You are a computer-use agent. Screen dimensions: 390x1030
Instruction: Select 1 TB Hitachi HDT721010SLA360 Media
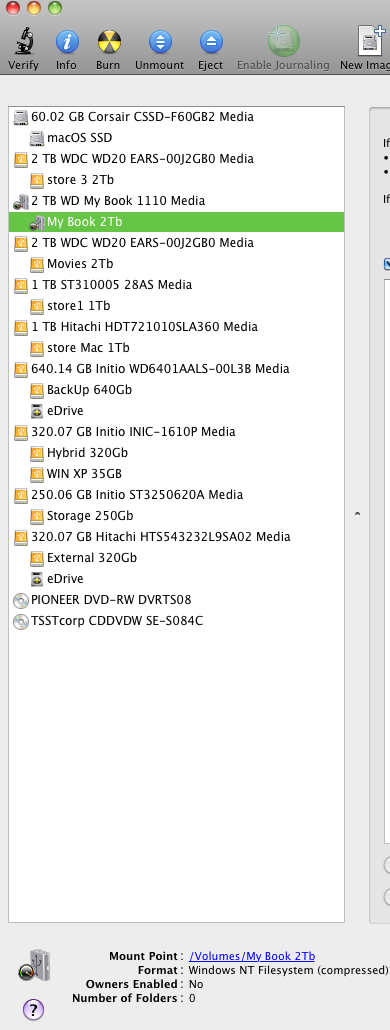(x=144, y=327)
